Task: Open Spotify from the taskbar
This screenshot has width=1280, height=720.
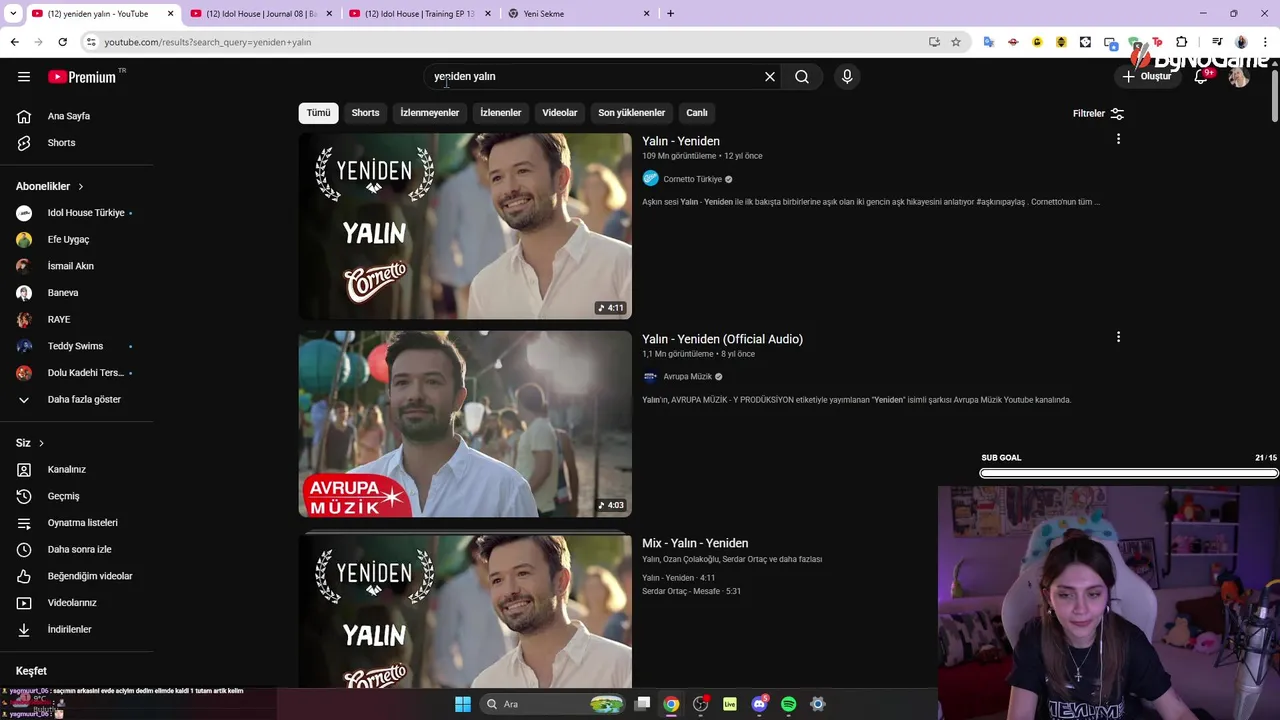Action: coord(788,704)
